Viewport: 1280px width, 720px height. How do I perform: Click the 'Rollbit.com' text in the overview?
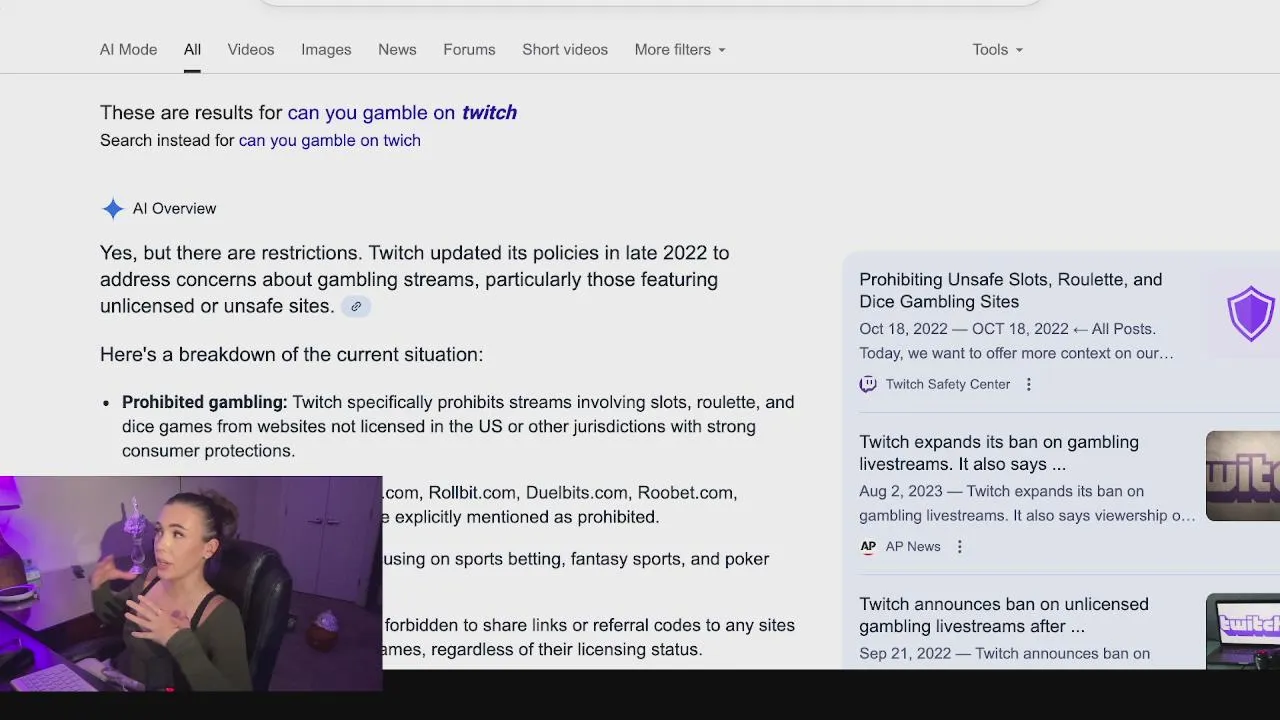pos(472,493)
